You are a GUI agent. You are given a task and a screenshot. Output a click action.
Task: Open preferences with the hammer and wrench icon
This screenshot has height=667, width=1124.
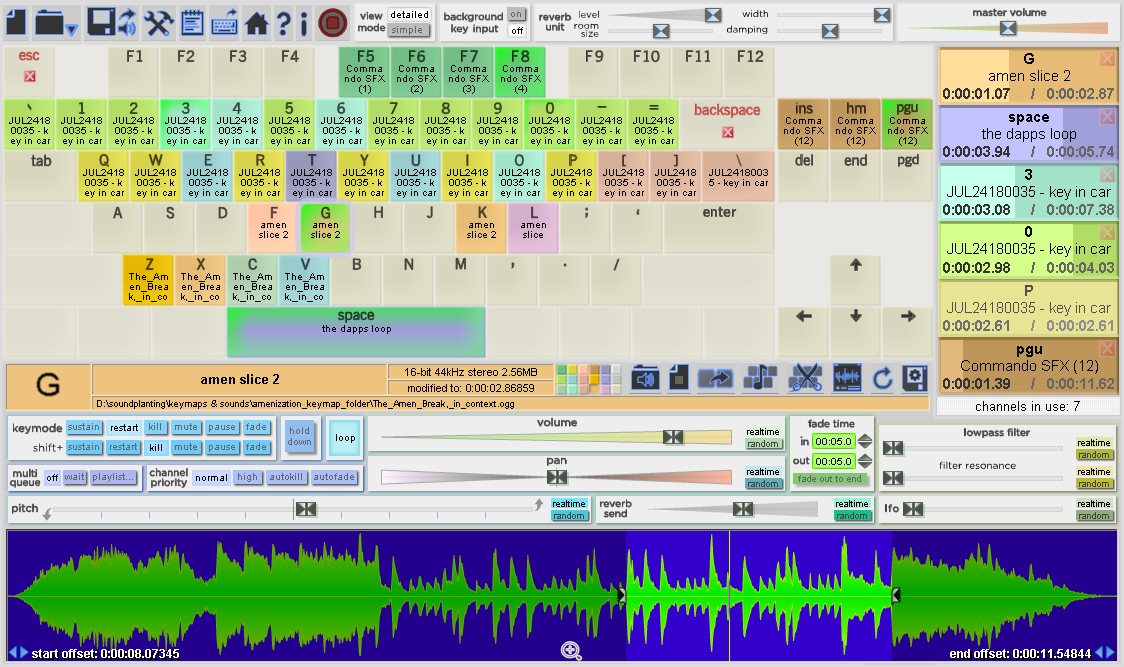[x=159, y=21]
